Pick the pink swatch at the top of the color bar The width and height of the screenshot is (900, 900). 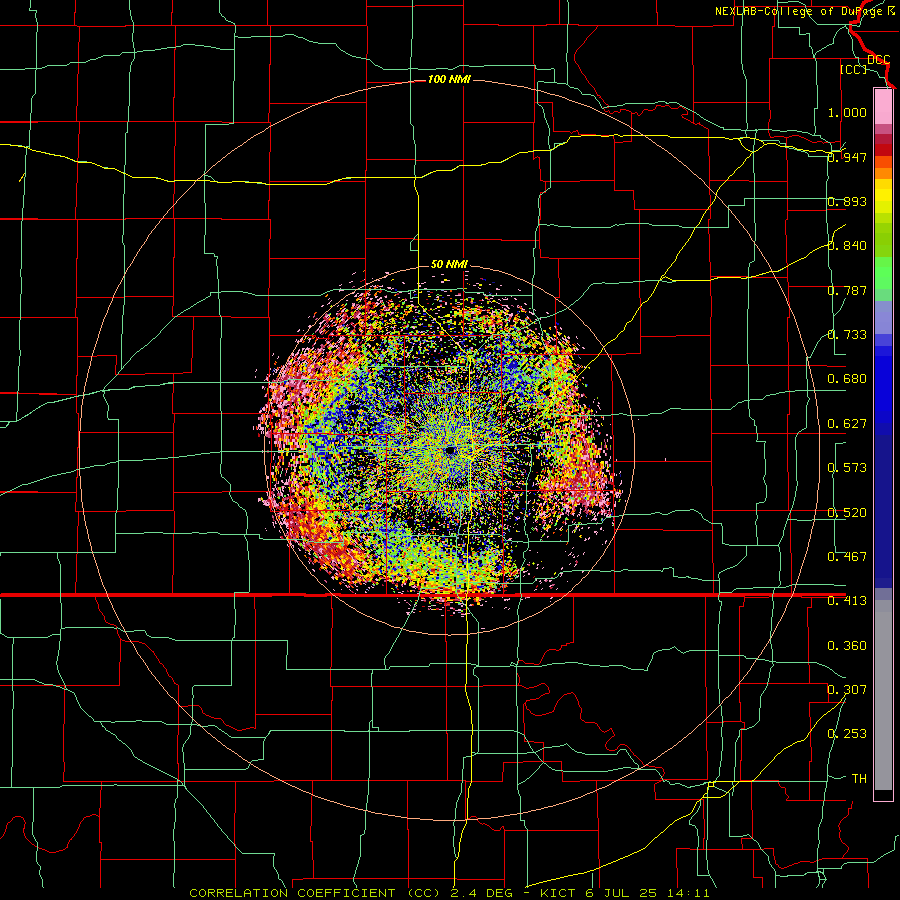tap(883, 106)
